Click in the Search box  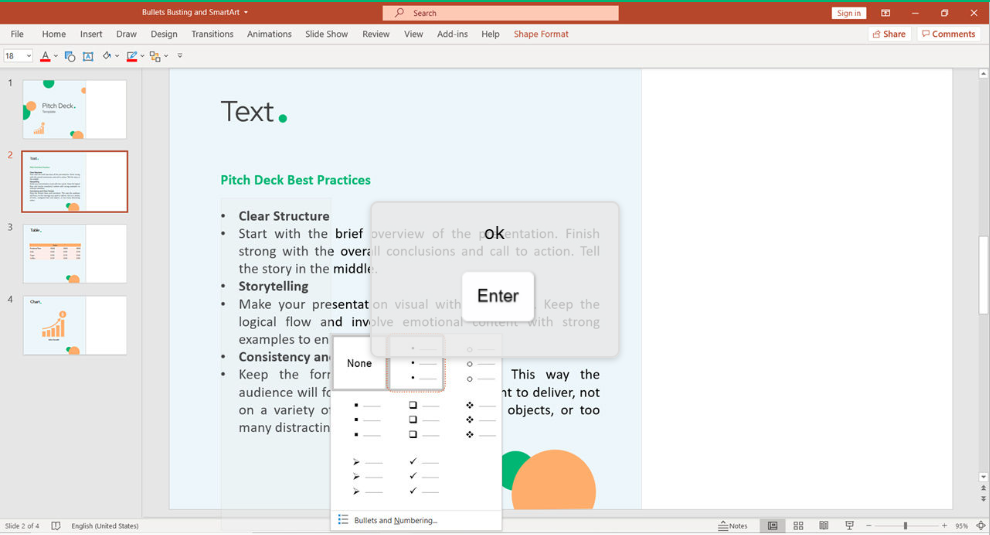(501, 13)
